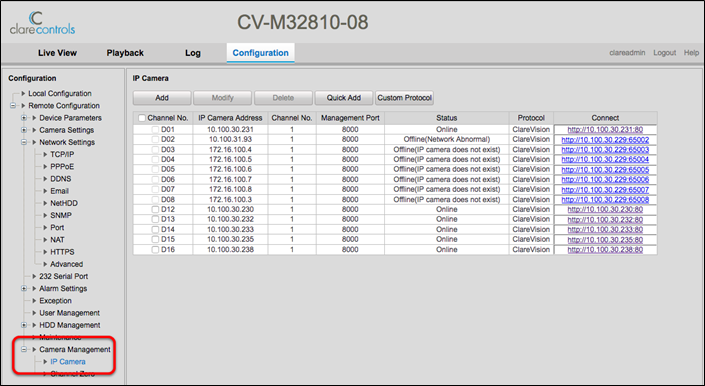Check the D12 camera checkbox
Viewport: 705px width, 386px height.
[x=155, y=209]
